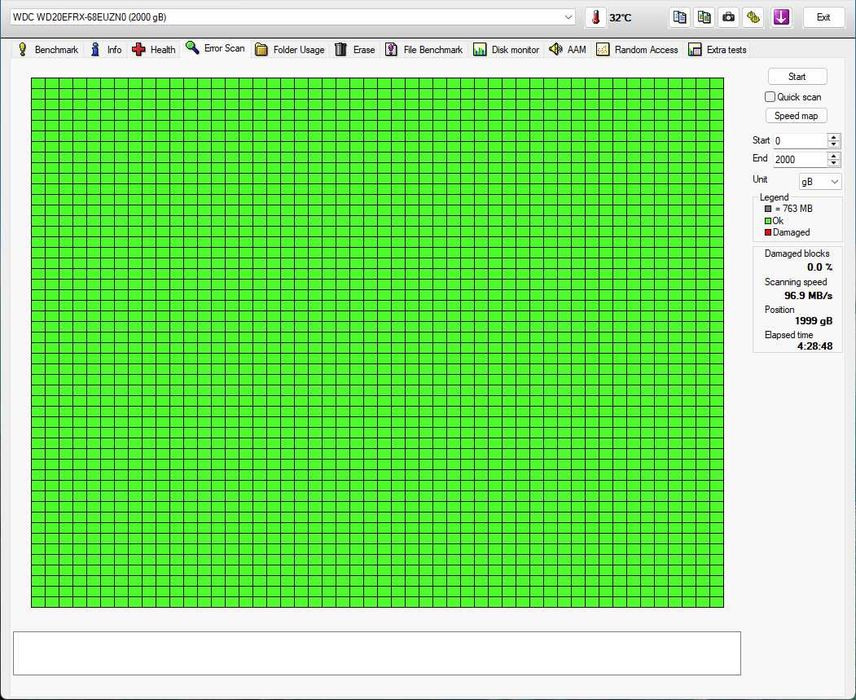Click the copy text to clipboard icon
Viewport: 856px width, 700px height.
click(x=680, y=17)
